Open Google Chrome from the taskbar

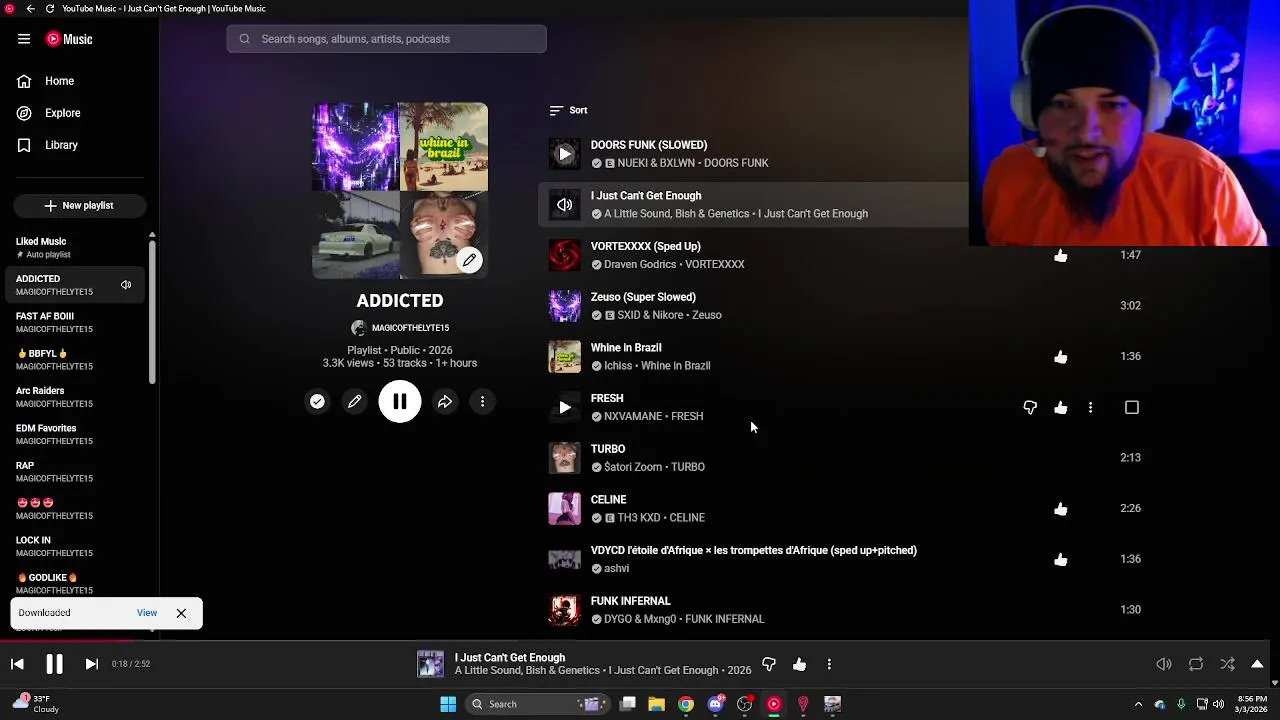click(x=685, y=704)
